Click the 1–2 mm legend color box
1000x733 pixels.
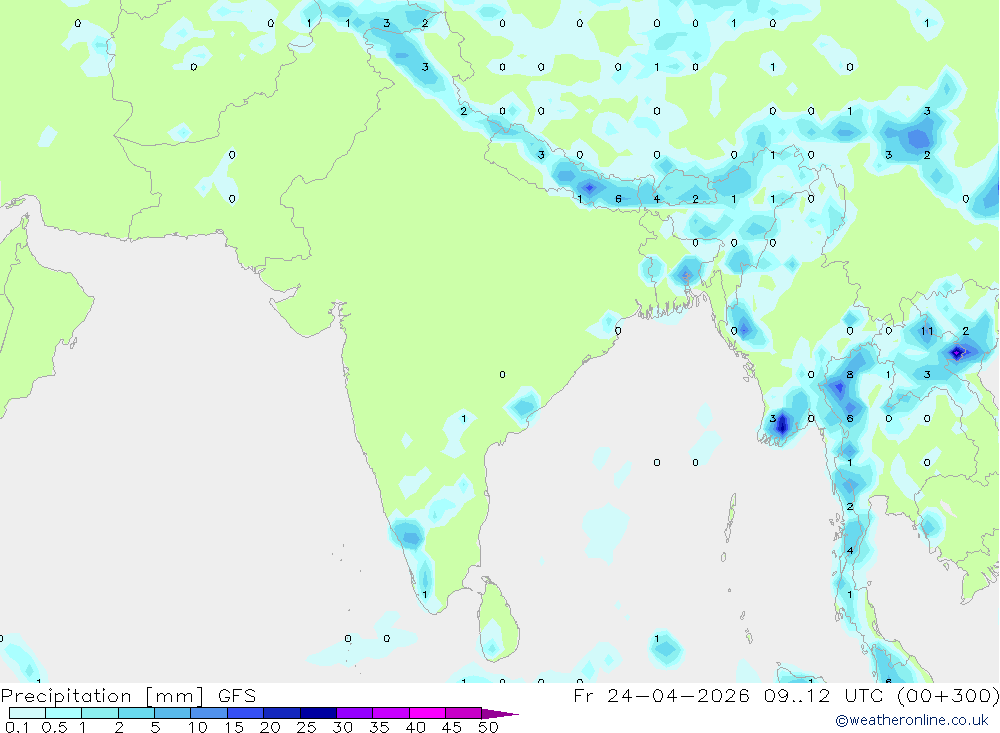[x=100, y=713]
